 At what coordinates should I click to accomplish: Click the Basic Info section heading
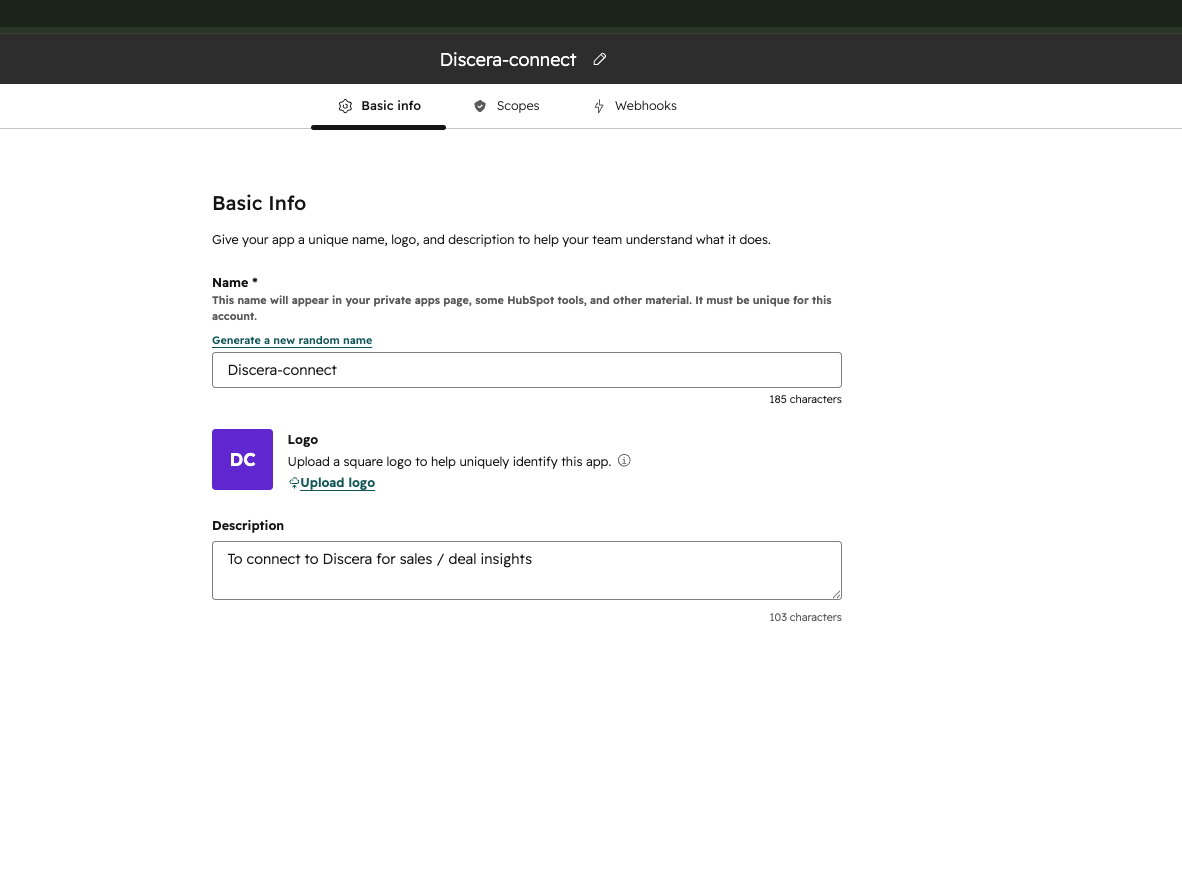259,203
